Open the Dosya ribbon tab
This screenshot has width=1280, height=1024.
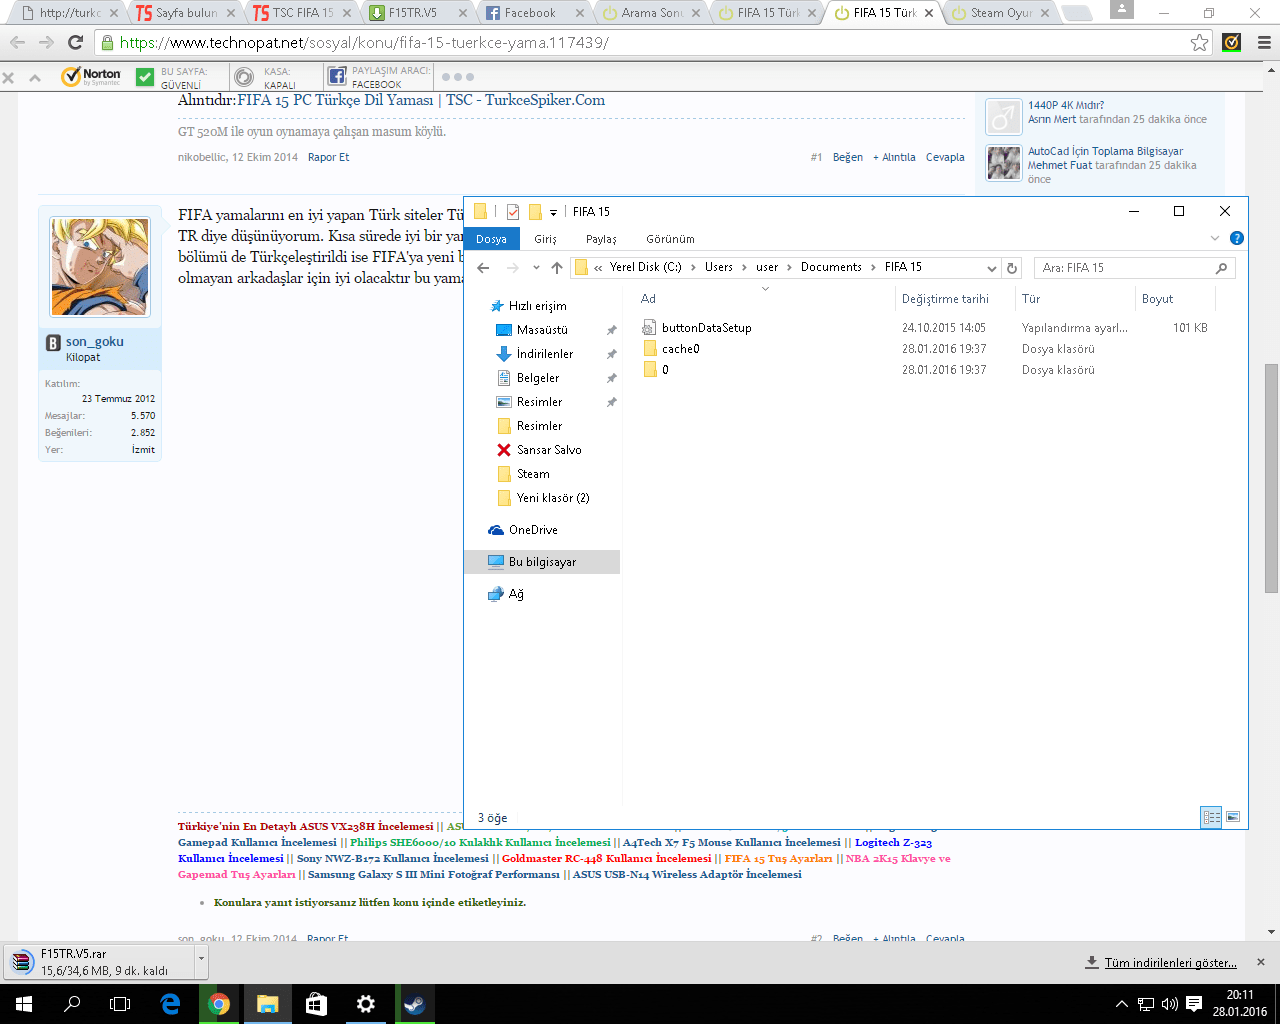tap(491, 239)
